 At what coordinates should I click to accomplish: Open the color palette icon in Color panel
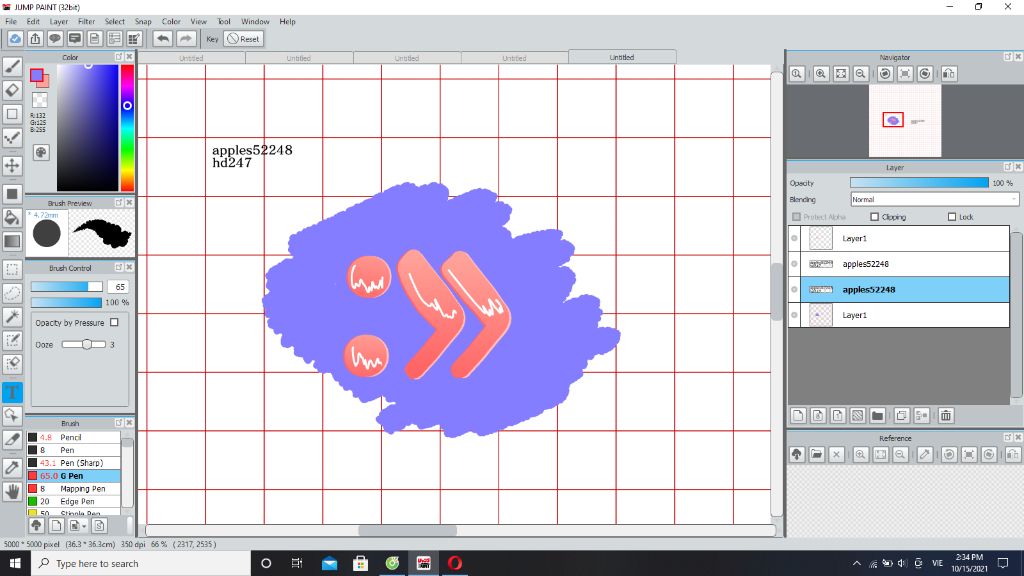click(x=41, y=152)
